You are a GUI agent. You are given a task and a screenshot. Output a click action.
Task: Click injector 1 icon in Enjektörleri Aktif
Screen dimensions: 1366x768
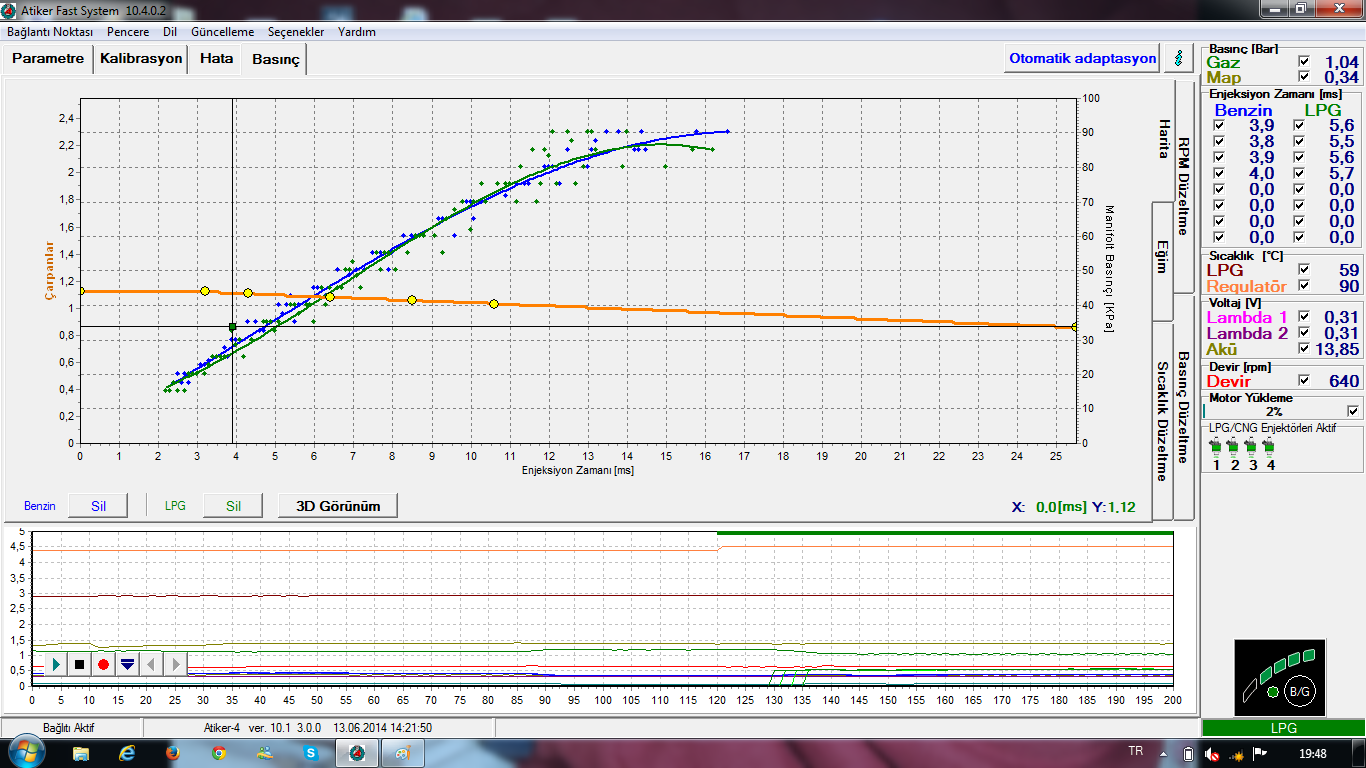[1216, 447]
